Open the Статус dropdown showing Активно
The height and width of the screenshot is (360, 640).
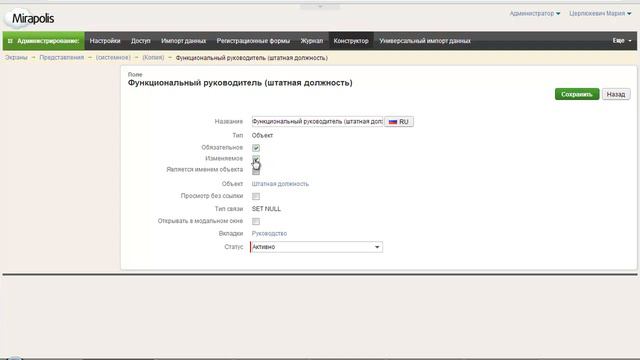coord(316,247)
